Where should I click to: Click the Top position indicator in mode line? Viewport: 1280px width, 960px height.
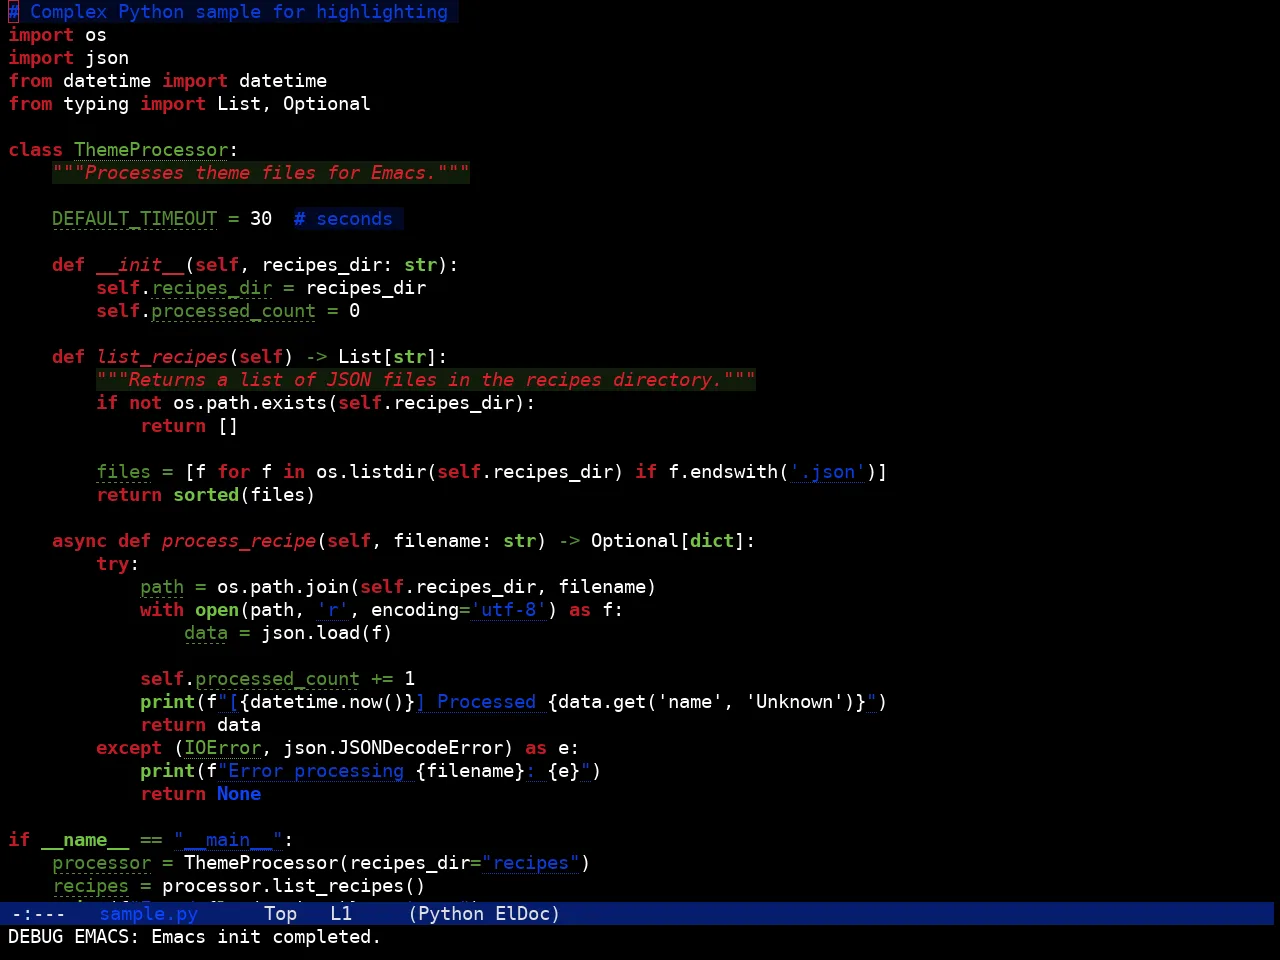(x=281, y=914)
